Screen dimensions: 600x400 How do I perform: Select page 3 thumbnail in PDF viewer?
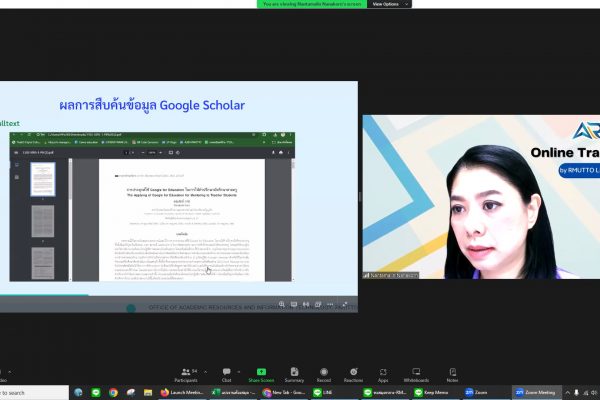coord(43,263)
